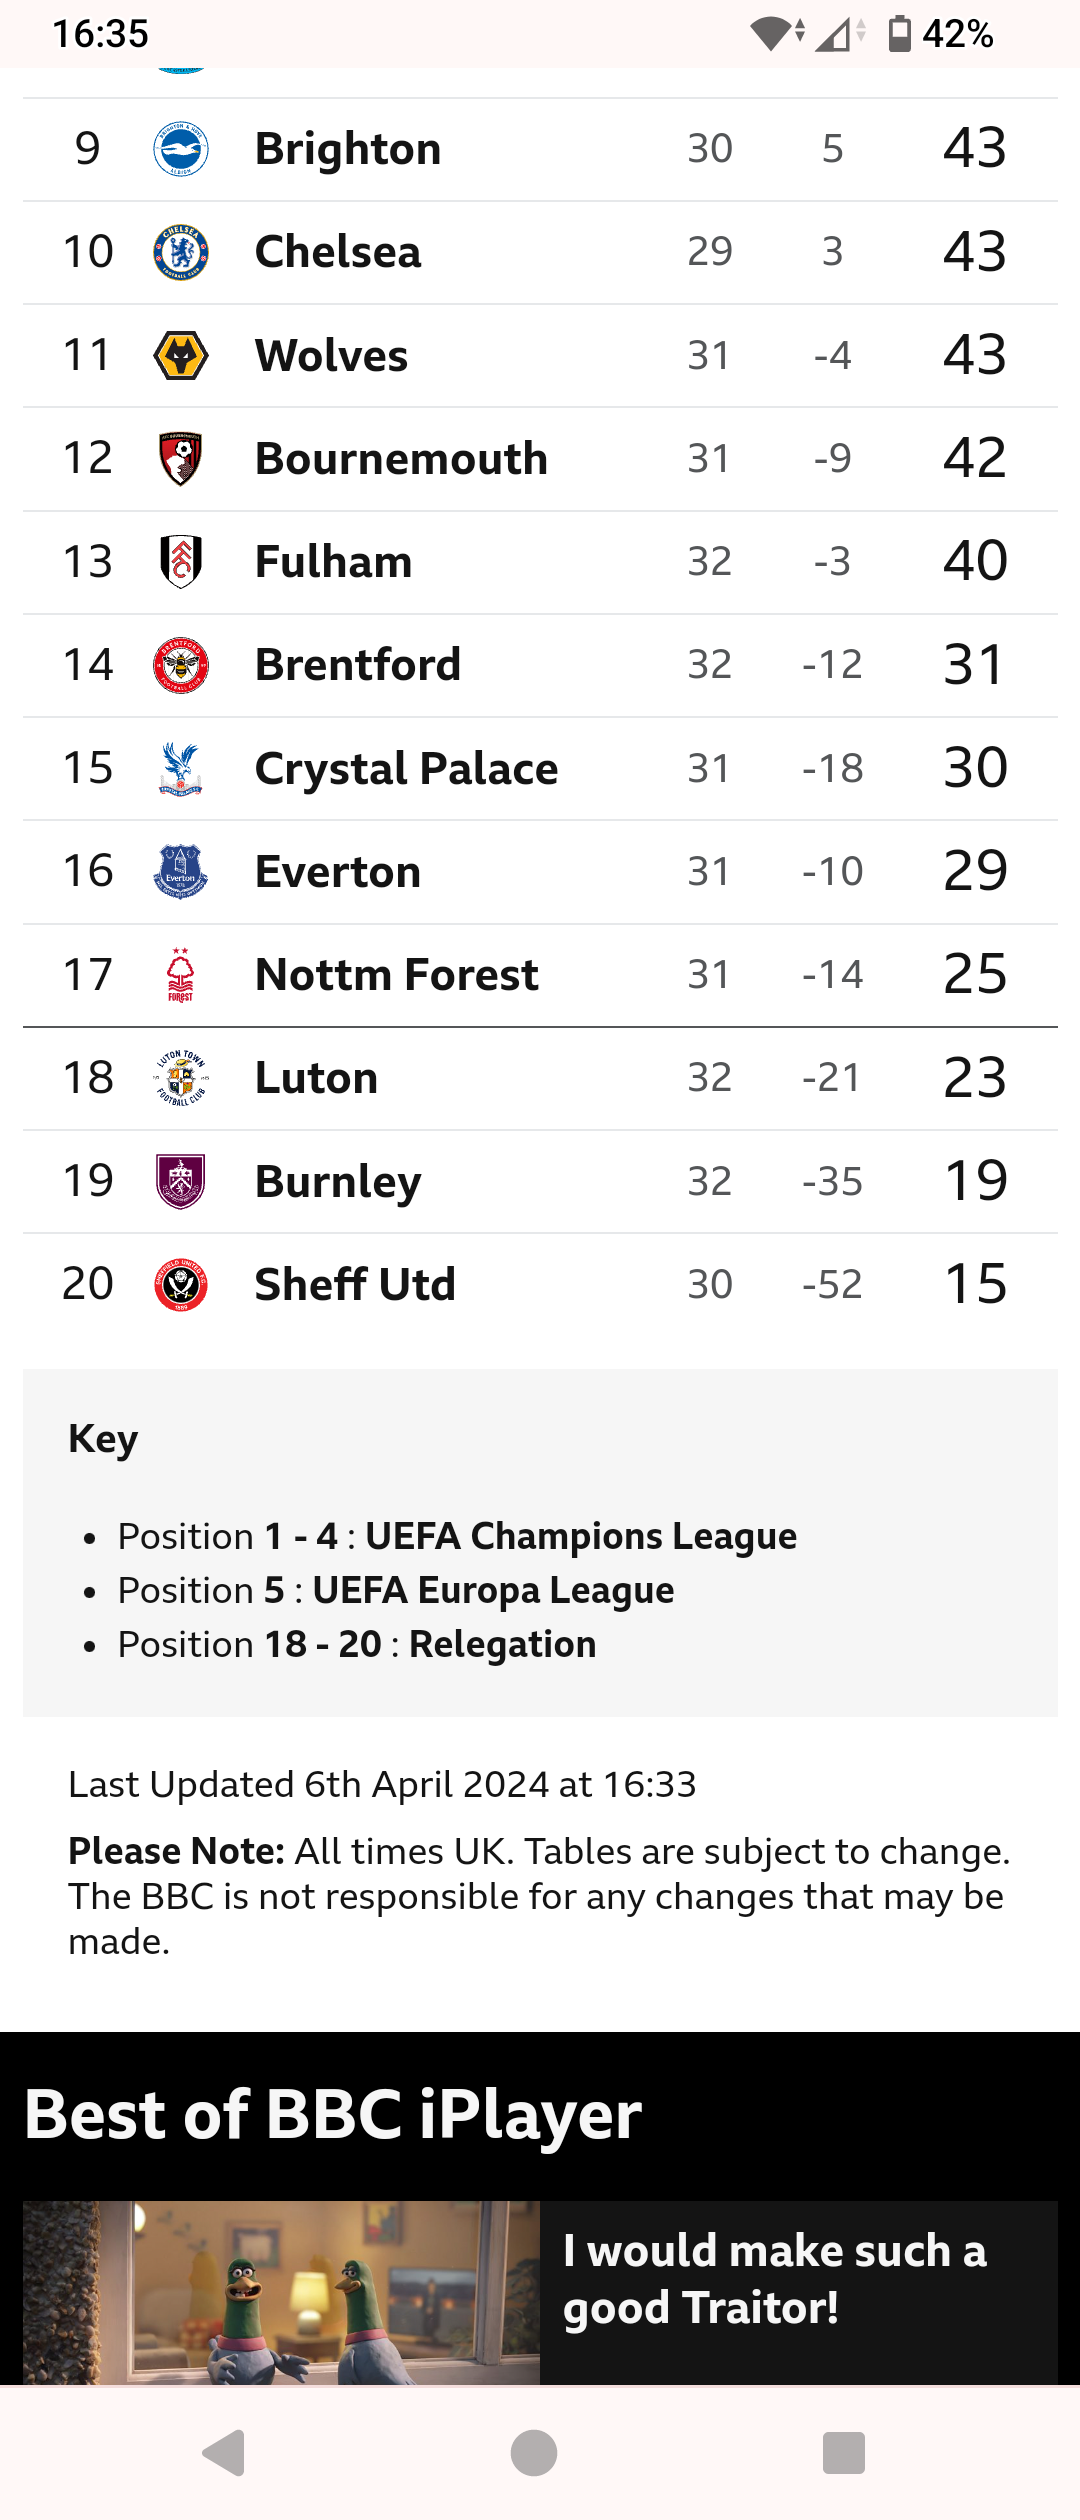Open the Sheff Utd team link

(355, 1284)
